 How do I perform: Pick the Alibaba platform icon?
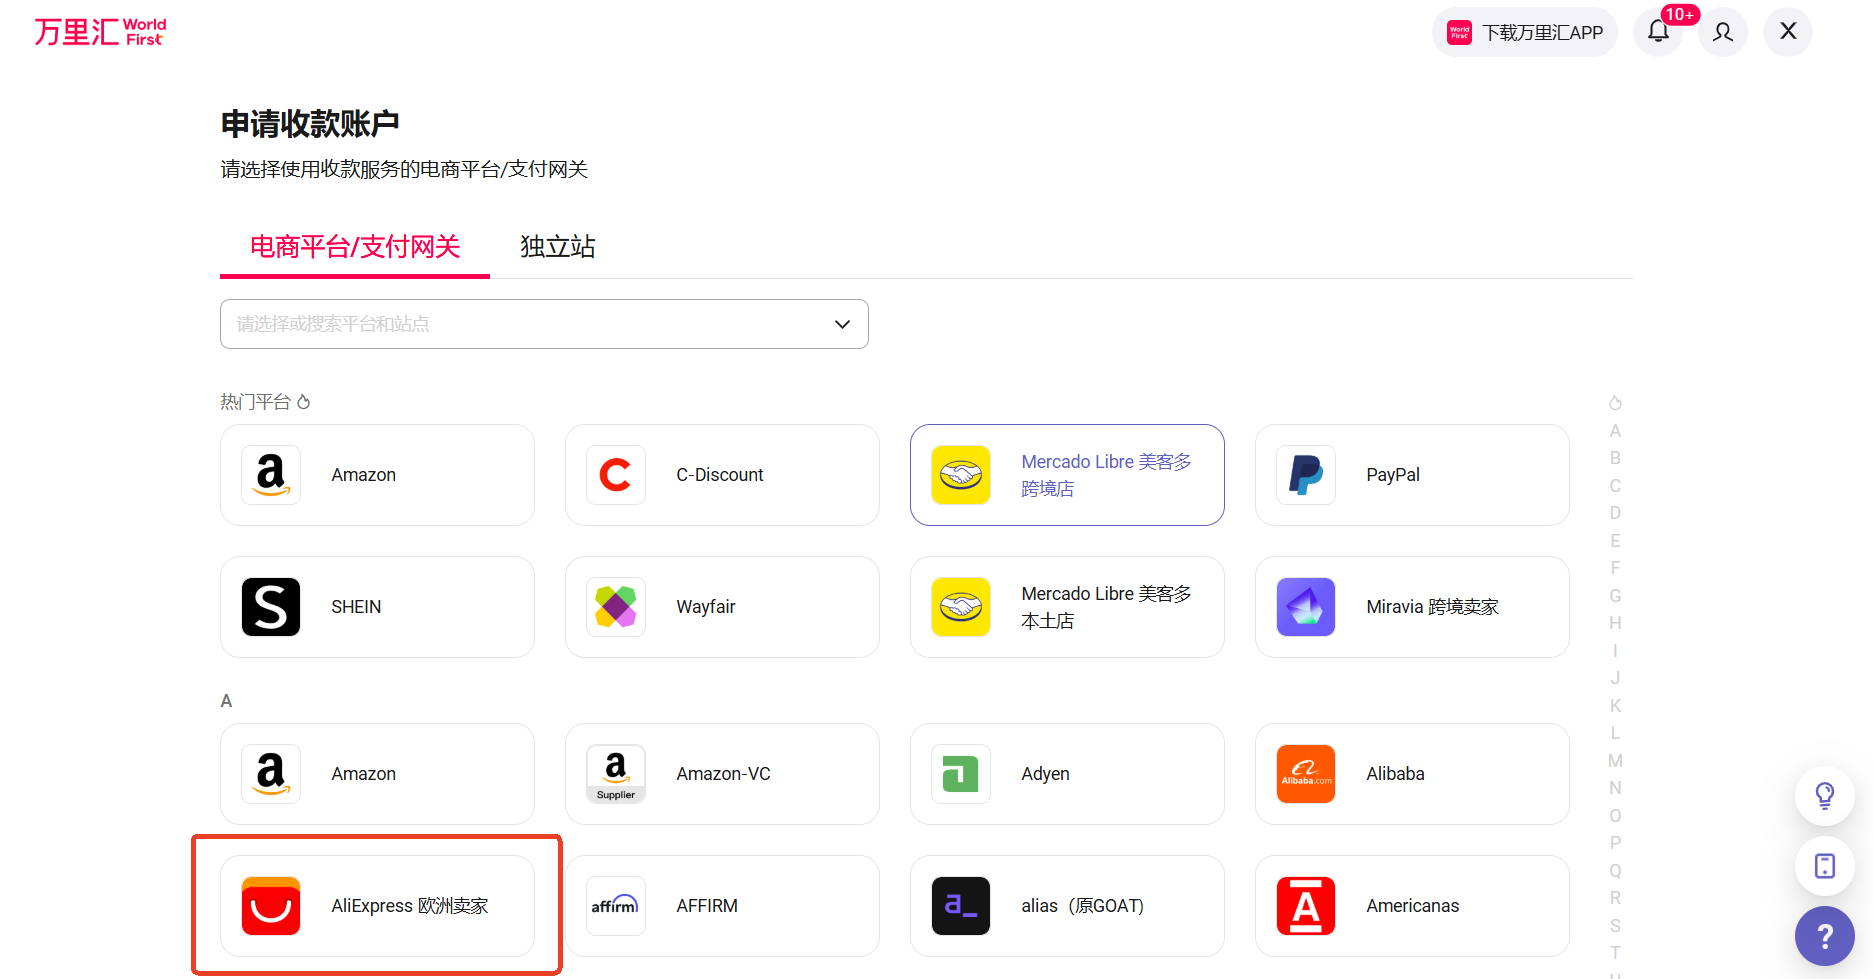(1306, 774)
